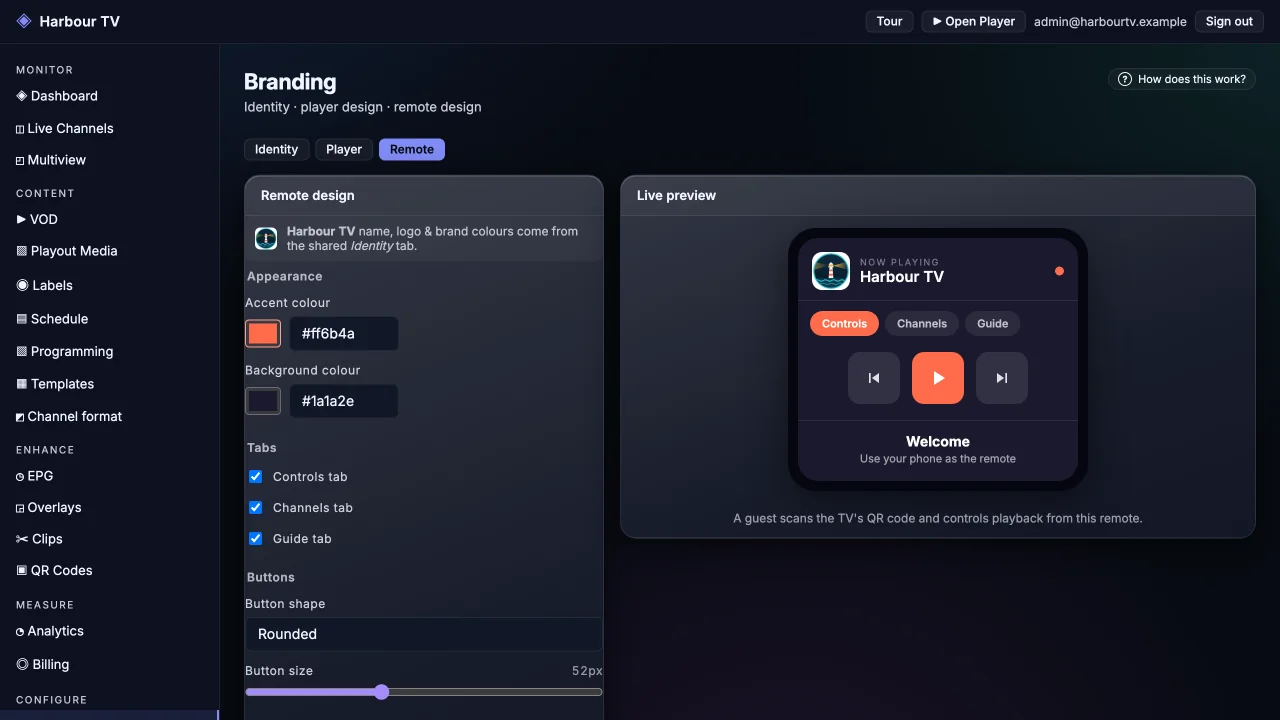Viewport: 1280px width, 720px height.
Task: Click the Overlays sidebar icon
Action: (20, 508)
